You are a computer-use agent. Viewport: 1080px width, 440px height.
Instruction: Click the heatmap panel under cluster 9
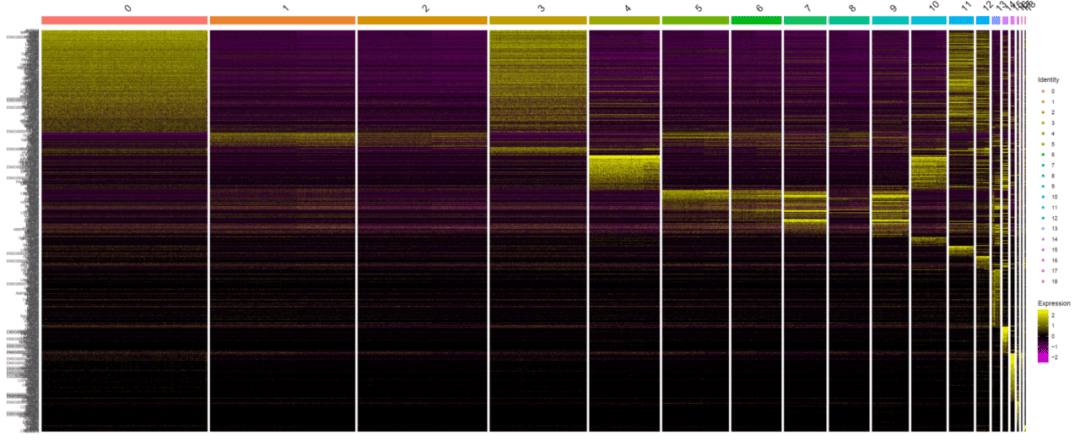pyautogui.click(x=890, y=231)
